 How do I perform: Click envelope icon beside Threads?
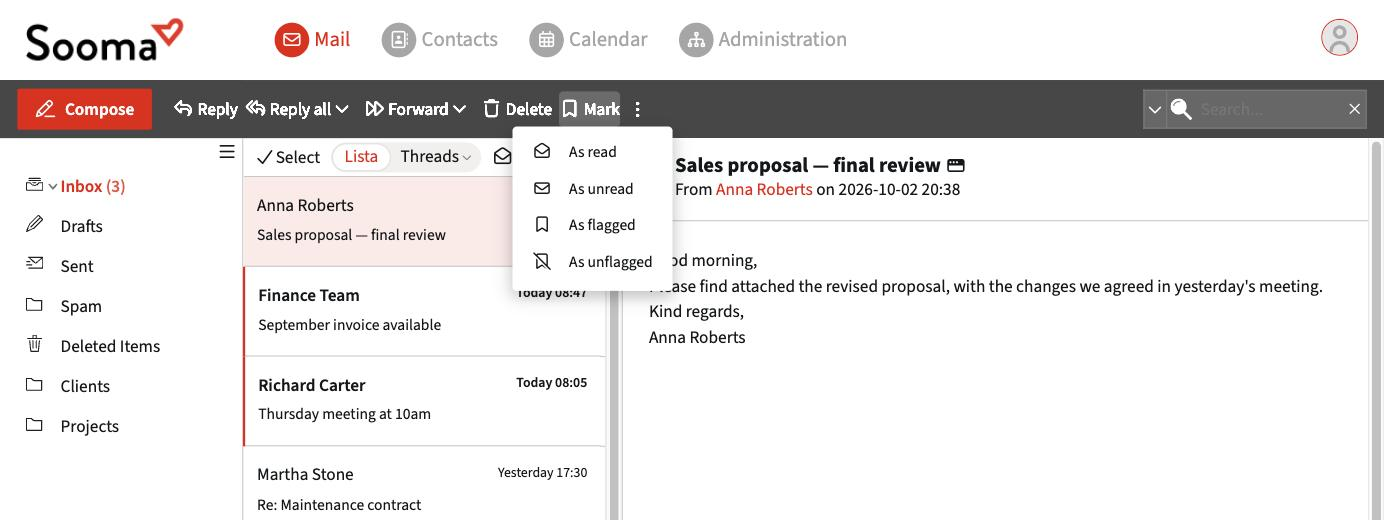(502, 156)
